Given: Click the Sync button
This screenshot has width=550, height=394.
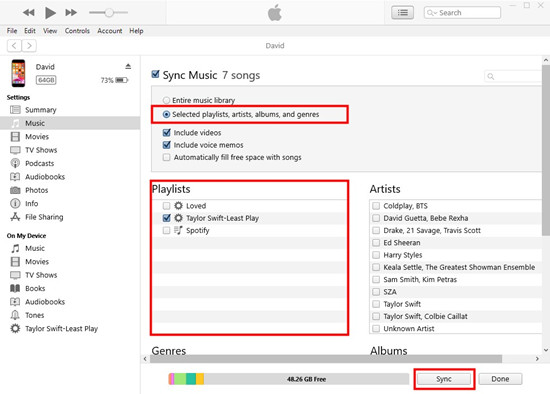Looking at the screenshot, I should tap(444, 379).
